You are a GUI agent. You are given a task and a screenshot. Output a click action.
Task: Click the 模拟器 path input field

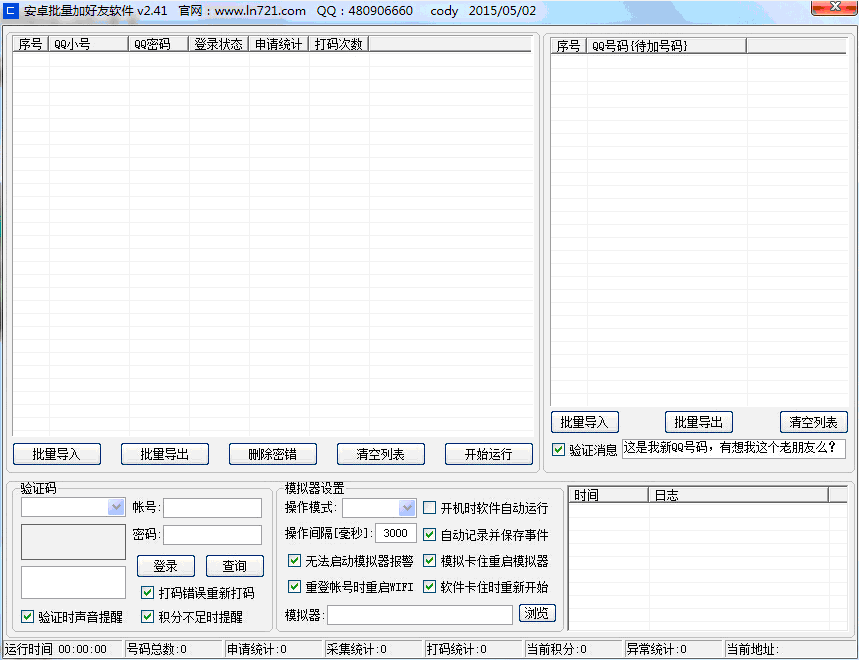click(x=420, y=615)
